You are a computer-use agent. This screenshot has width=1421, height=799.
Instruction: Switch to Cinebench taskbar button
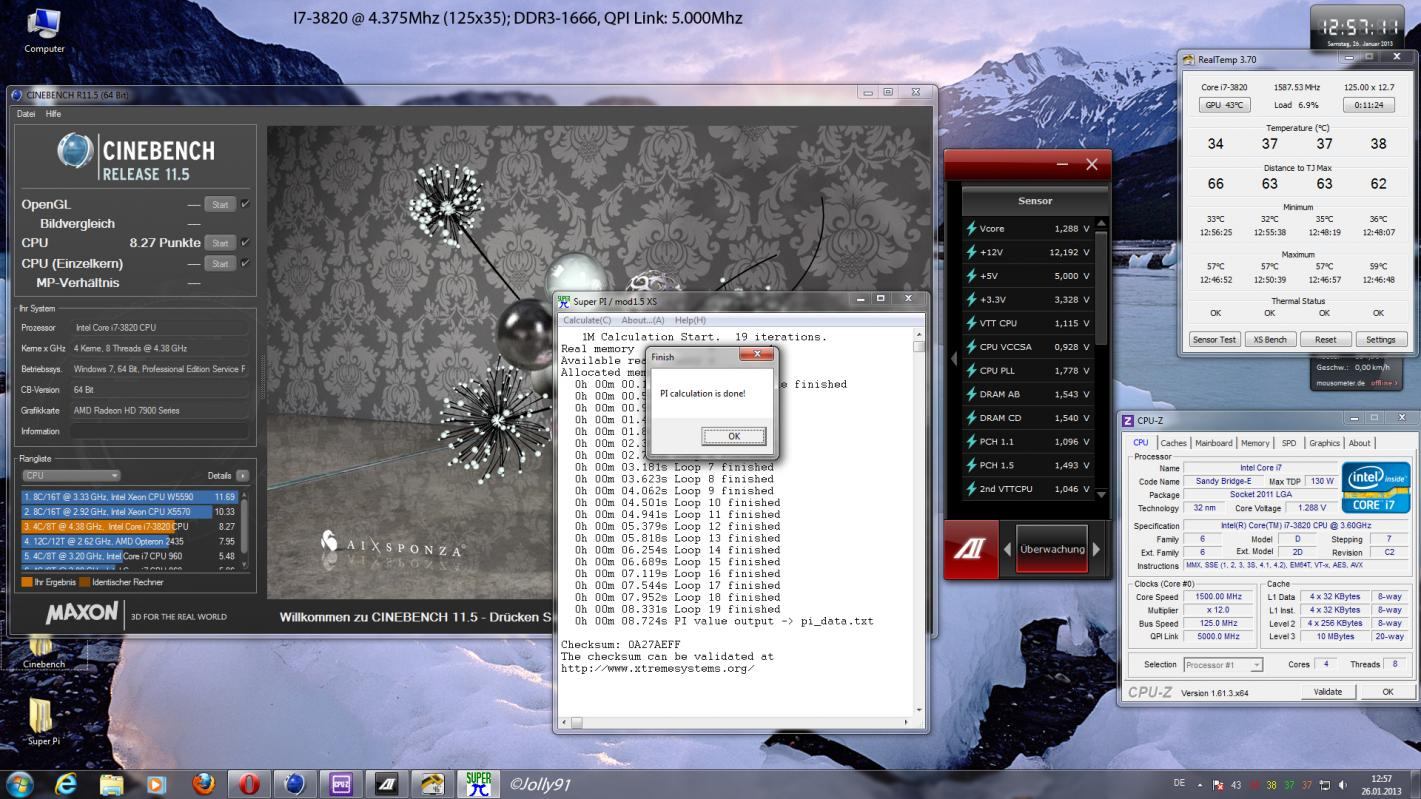tap(296, 784)
